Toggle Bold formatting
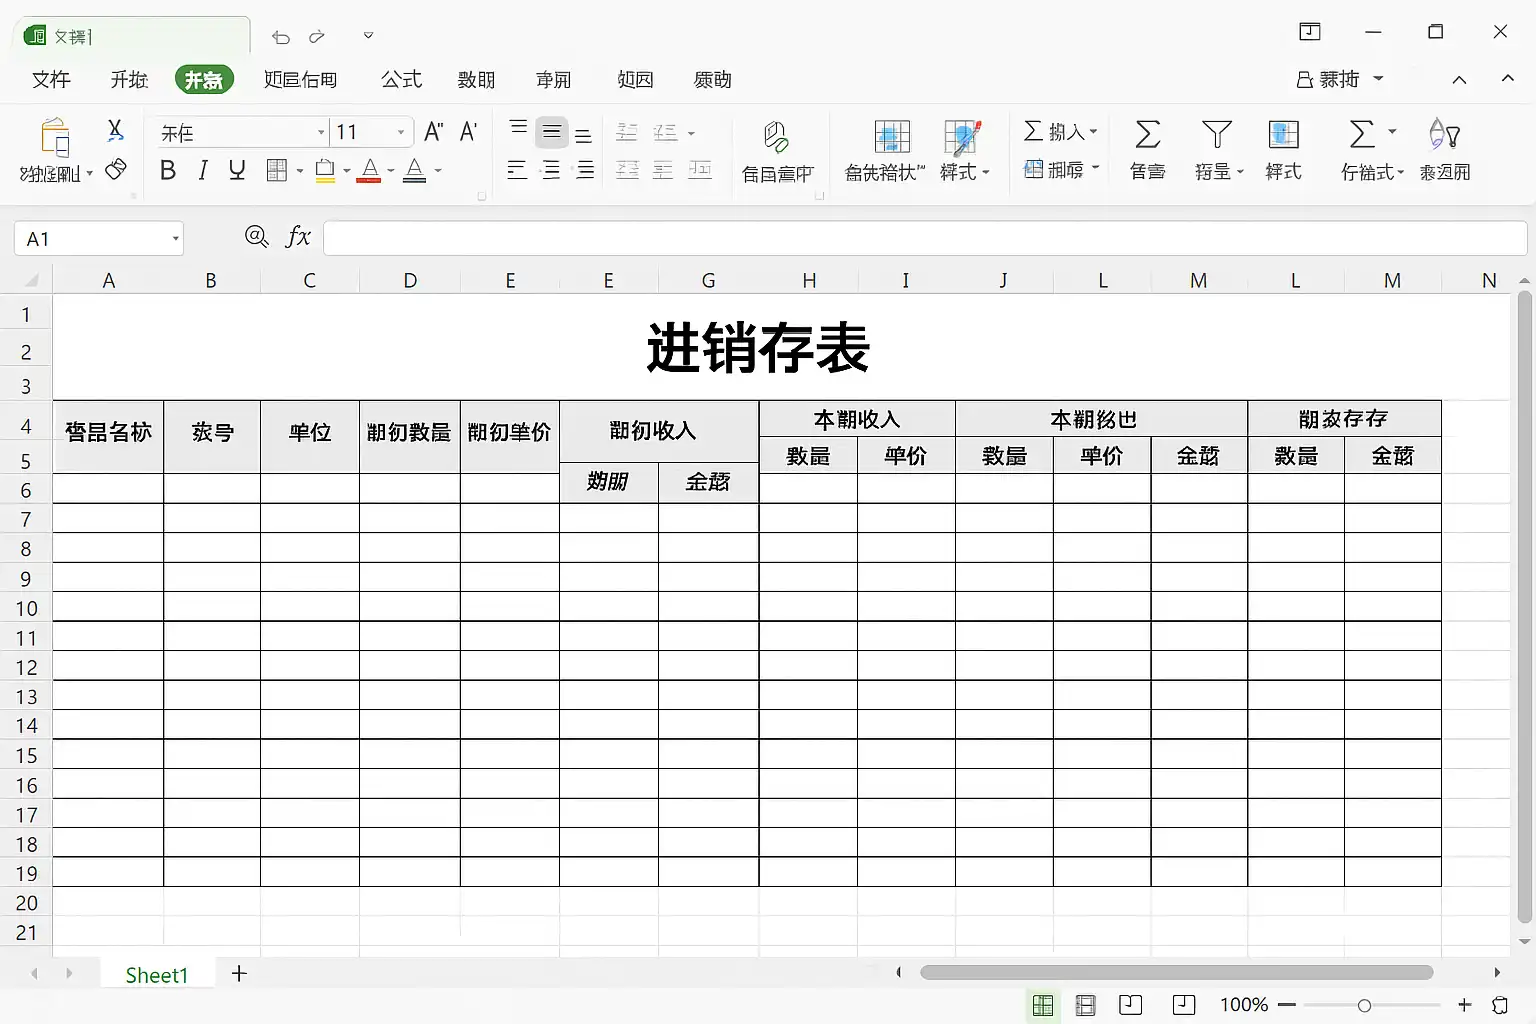This screenshot has width=1536, height=1024. point(168,171)
